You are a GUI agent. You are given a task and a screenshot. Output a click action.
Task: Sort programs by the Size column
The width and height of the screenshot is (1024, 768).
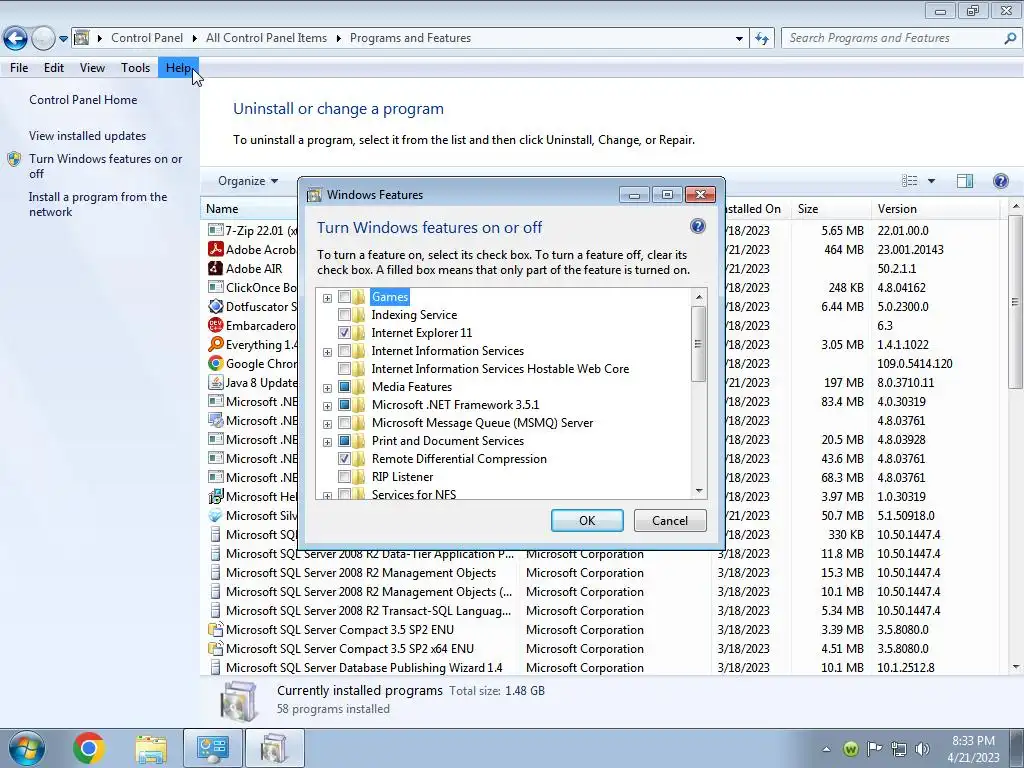coord(829,208)
